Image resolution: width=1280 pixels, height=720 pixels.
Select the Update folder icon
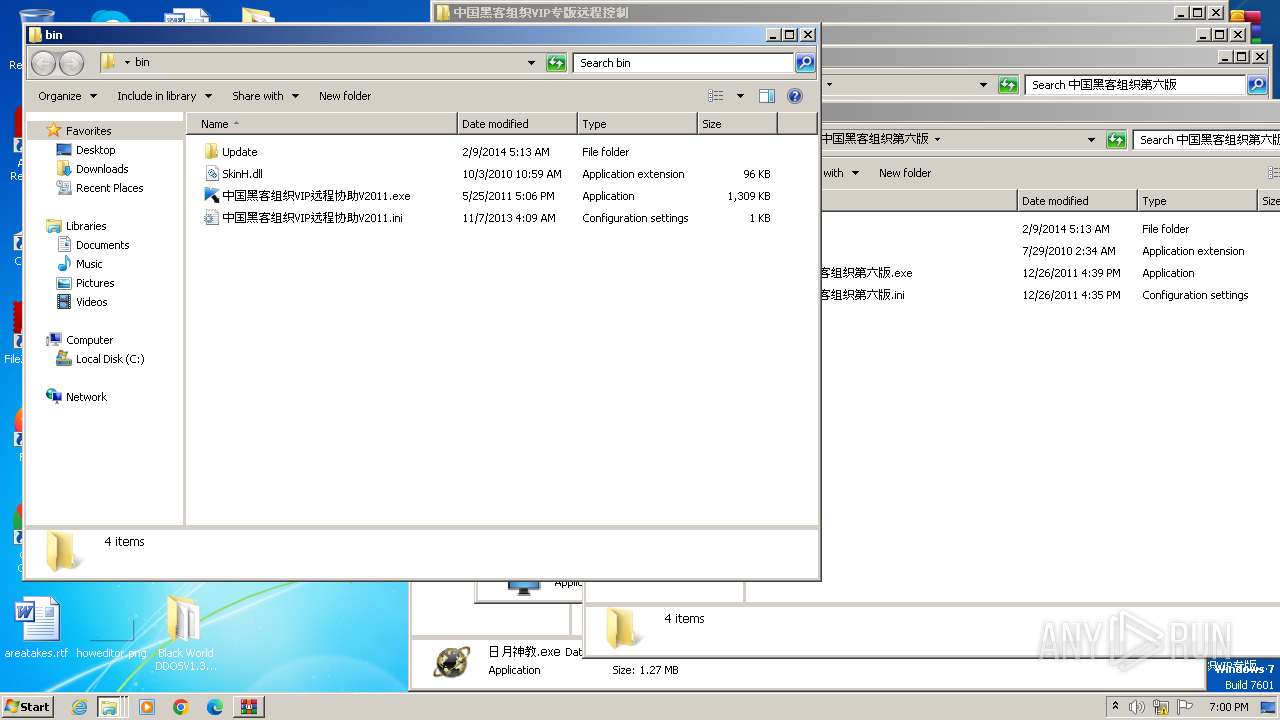coord(211,152)
